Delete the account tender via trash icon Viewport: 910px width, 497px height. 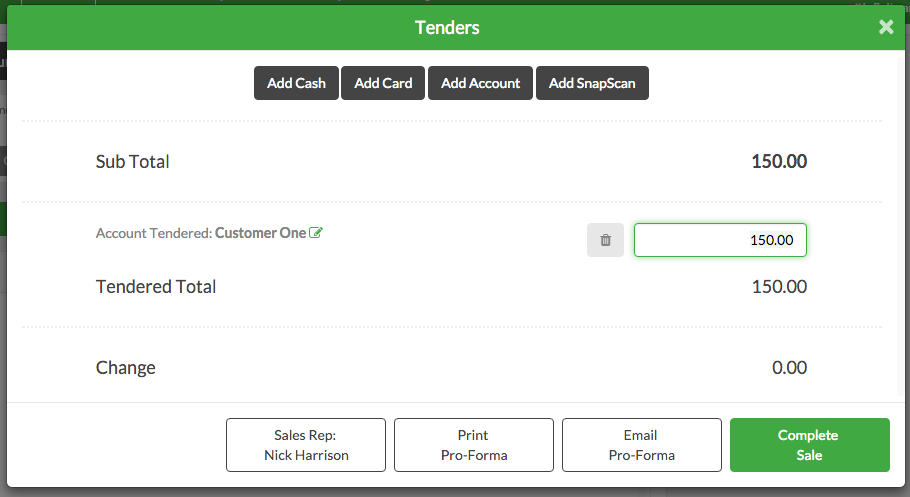pos(605,240)
